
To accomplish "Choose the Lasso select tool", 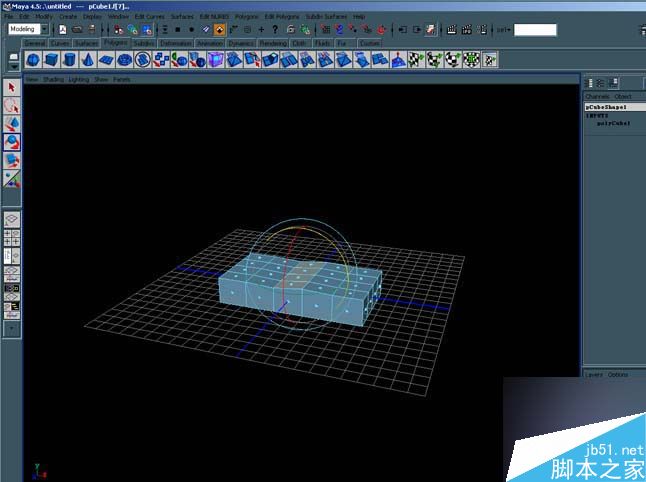I will click(x=12, y=105).
